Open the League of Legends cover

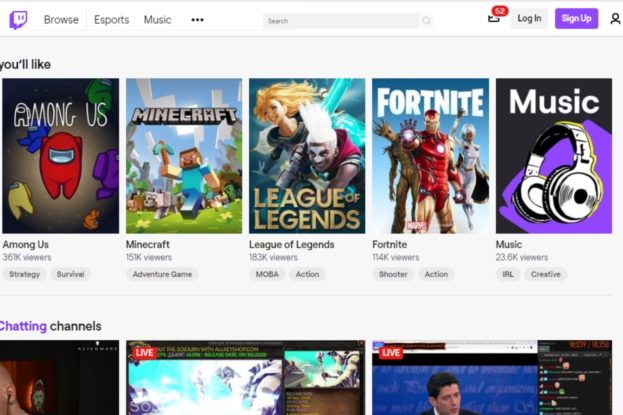click(307, 155)
